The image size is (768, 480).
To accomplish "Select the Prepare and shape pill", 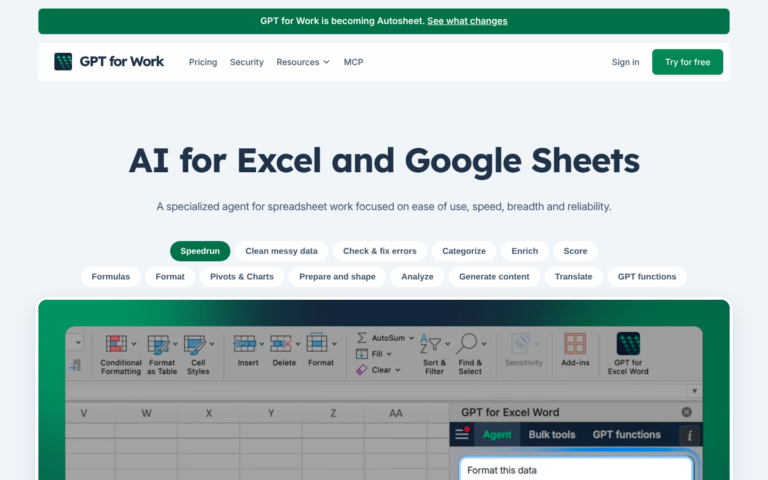I will (337, 276).
